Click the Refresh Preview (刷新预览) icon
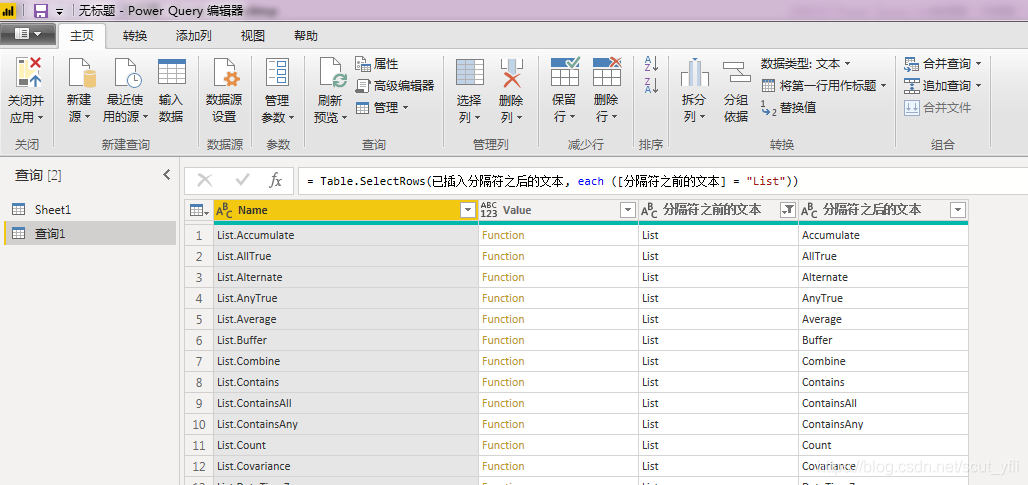This screenshot has width=1028, height=485. click(332, 73)
